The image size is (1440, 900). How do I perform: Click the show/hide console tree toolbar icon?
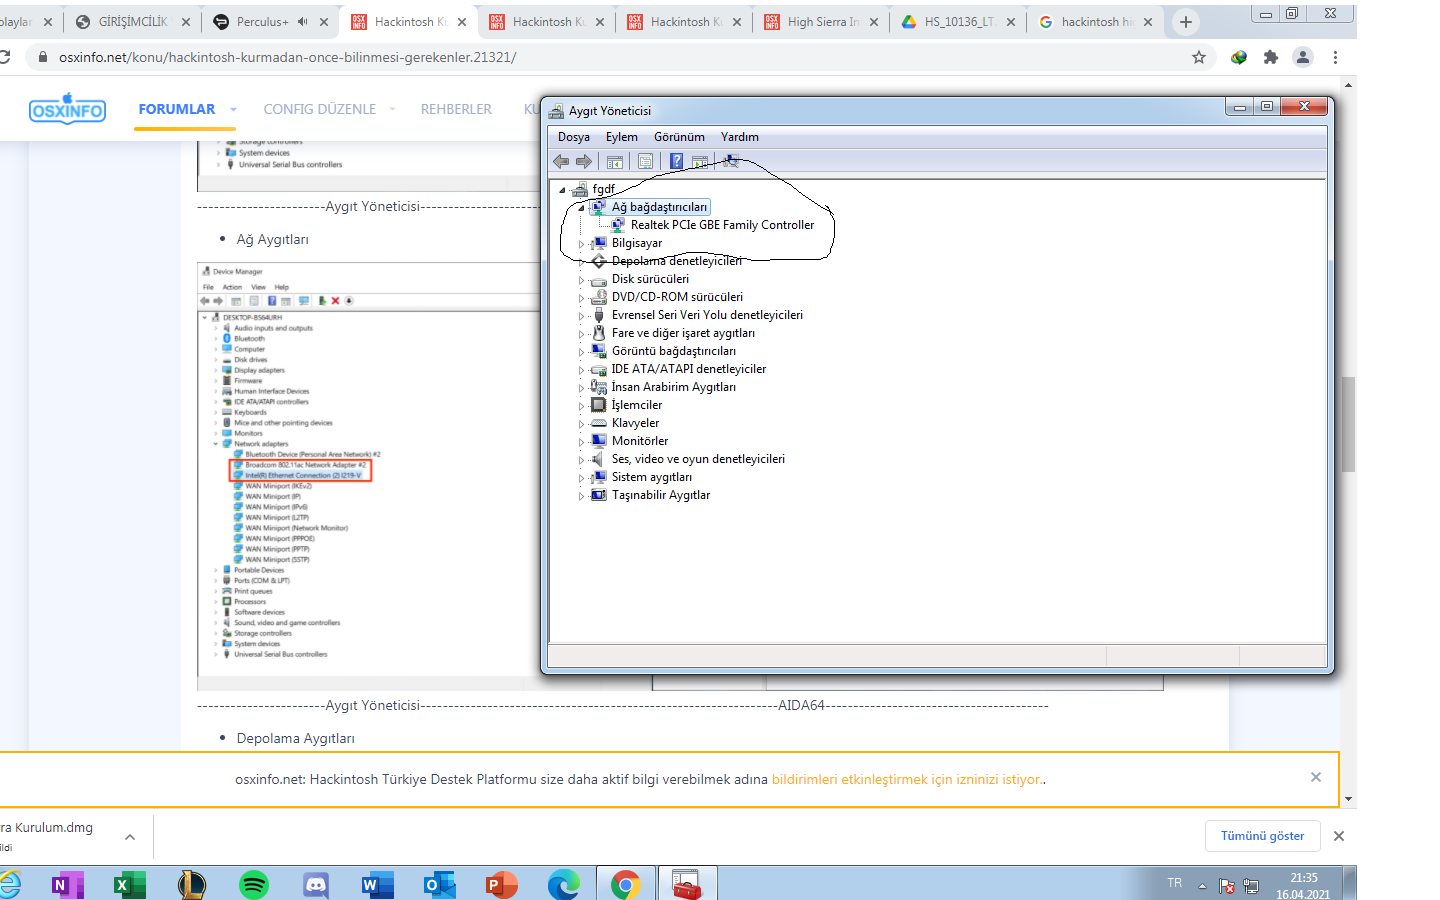click(x=615, y=161)
